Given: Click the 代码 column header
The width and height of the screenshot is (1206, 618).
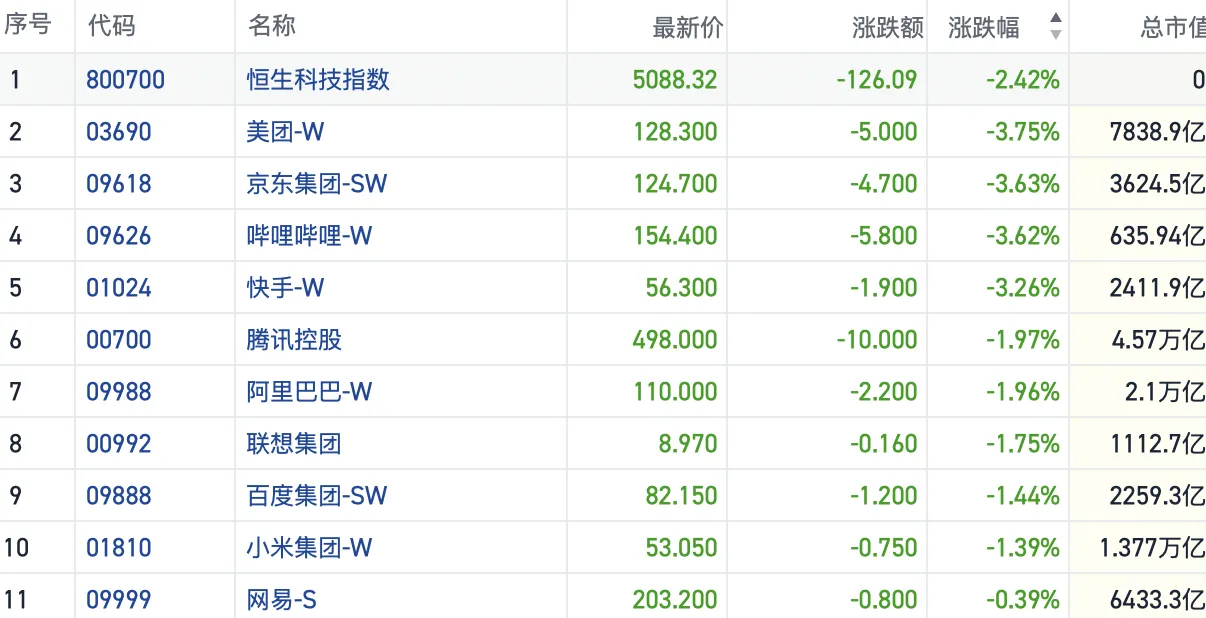Looking at the screenshot, I should (x=111, y=26).
